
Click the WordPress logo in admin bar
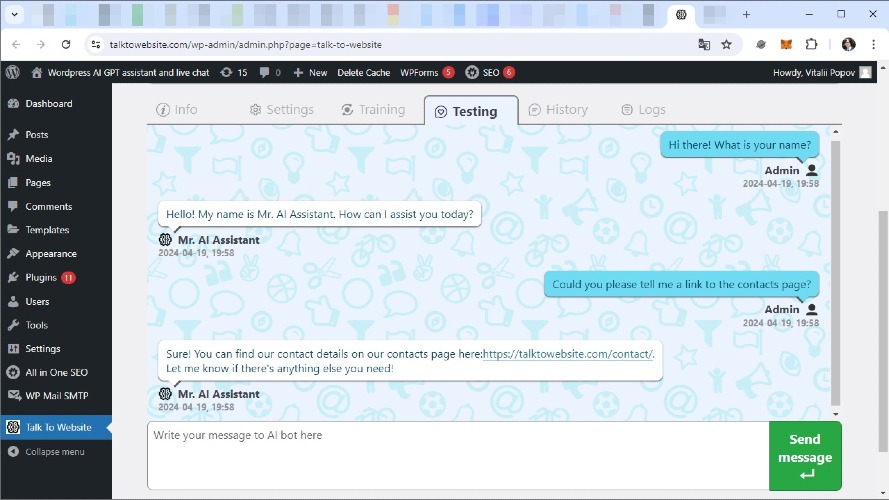pyautogui.click(x=12, y=72)
